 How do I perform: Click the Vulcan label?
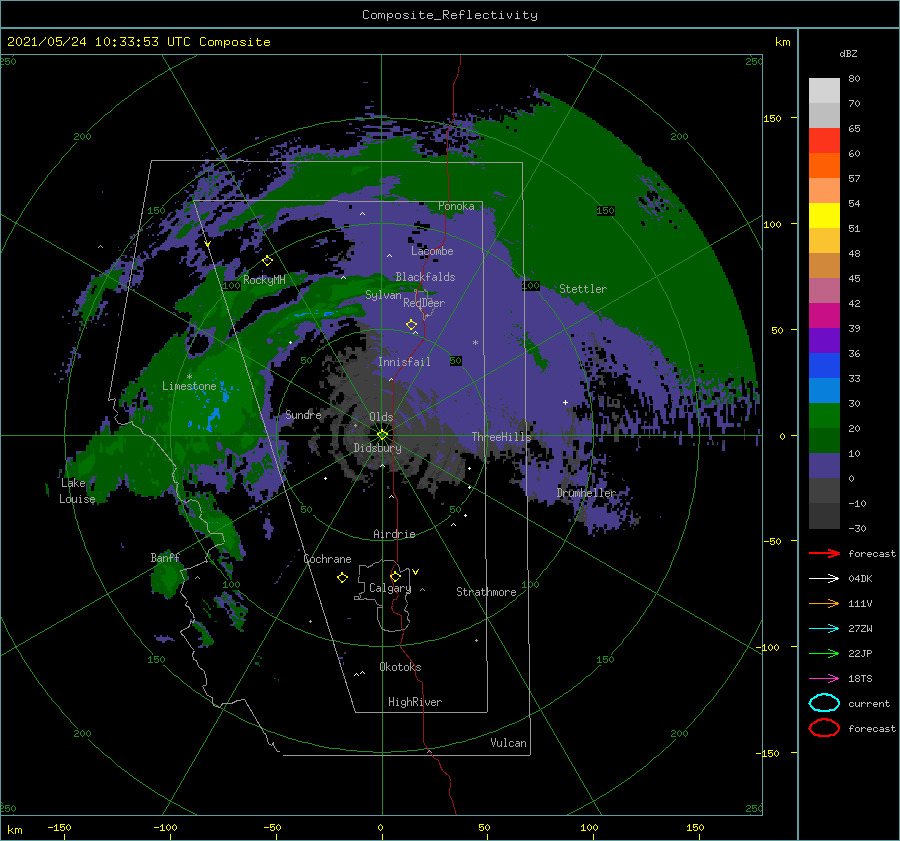(509, 743)
